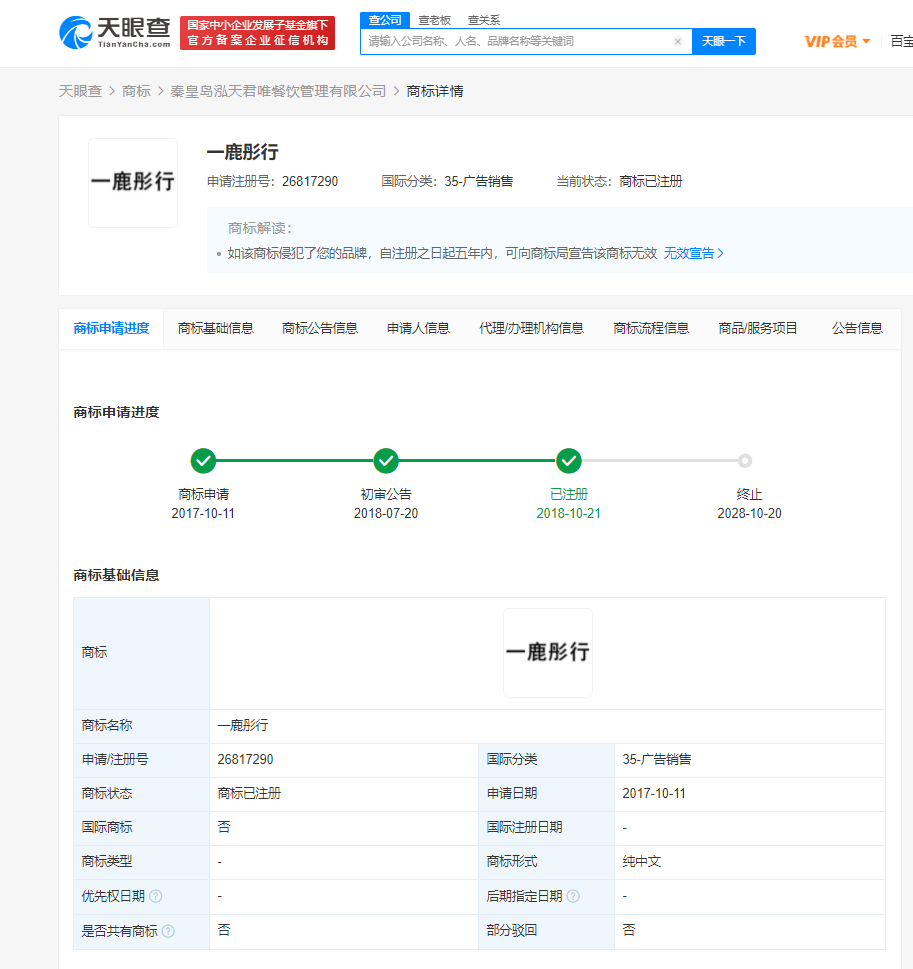The height and width of the screenshot is (969, 913).
Task: Click the 商标 breadcrumb link
Action: click(x=137, y=90)
